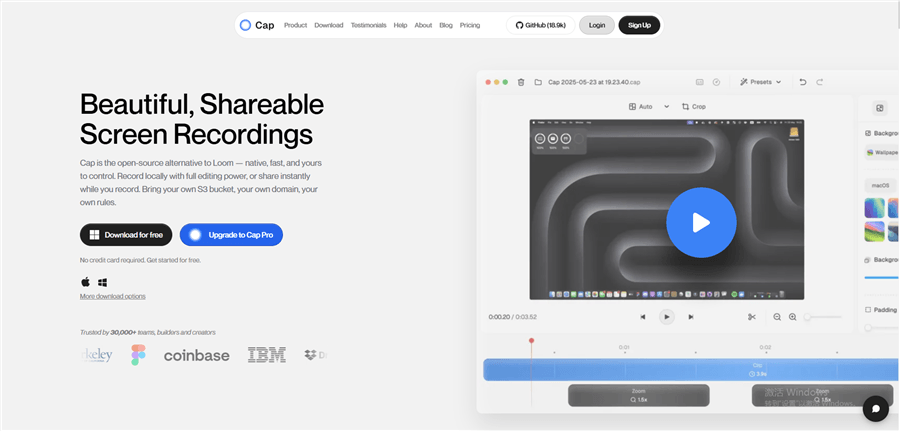This screenshot has width=900, height=431.
Task: Select the Crop tool
Action: (x=693, y=106)
